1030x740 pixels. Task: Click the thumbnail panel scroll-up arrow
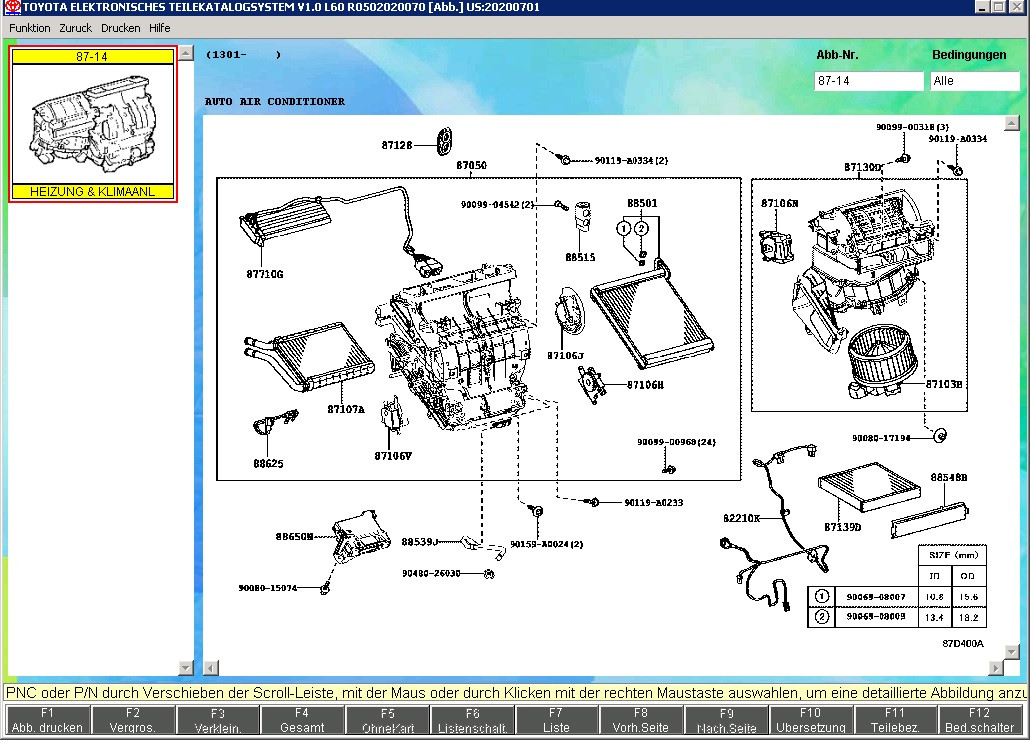(186, 53)
